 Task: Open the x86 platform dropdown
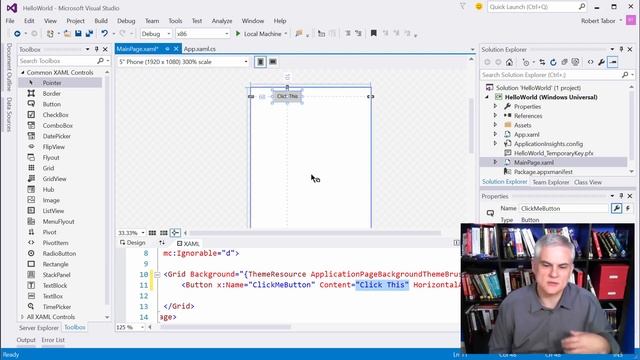click(x=203, y=33)
